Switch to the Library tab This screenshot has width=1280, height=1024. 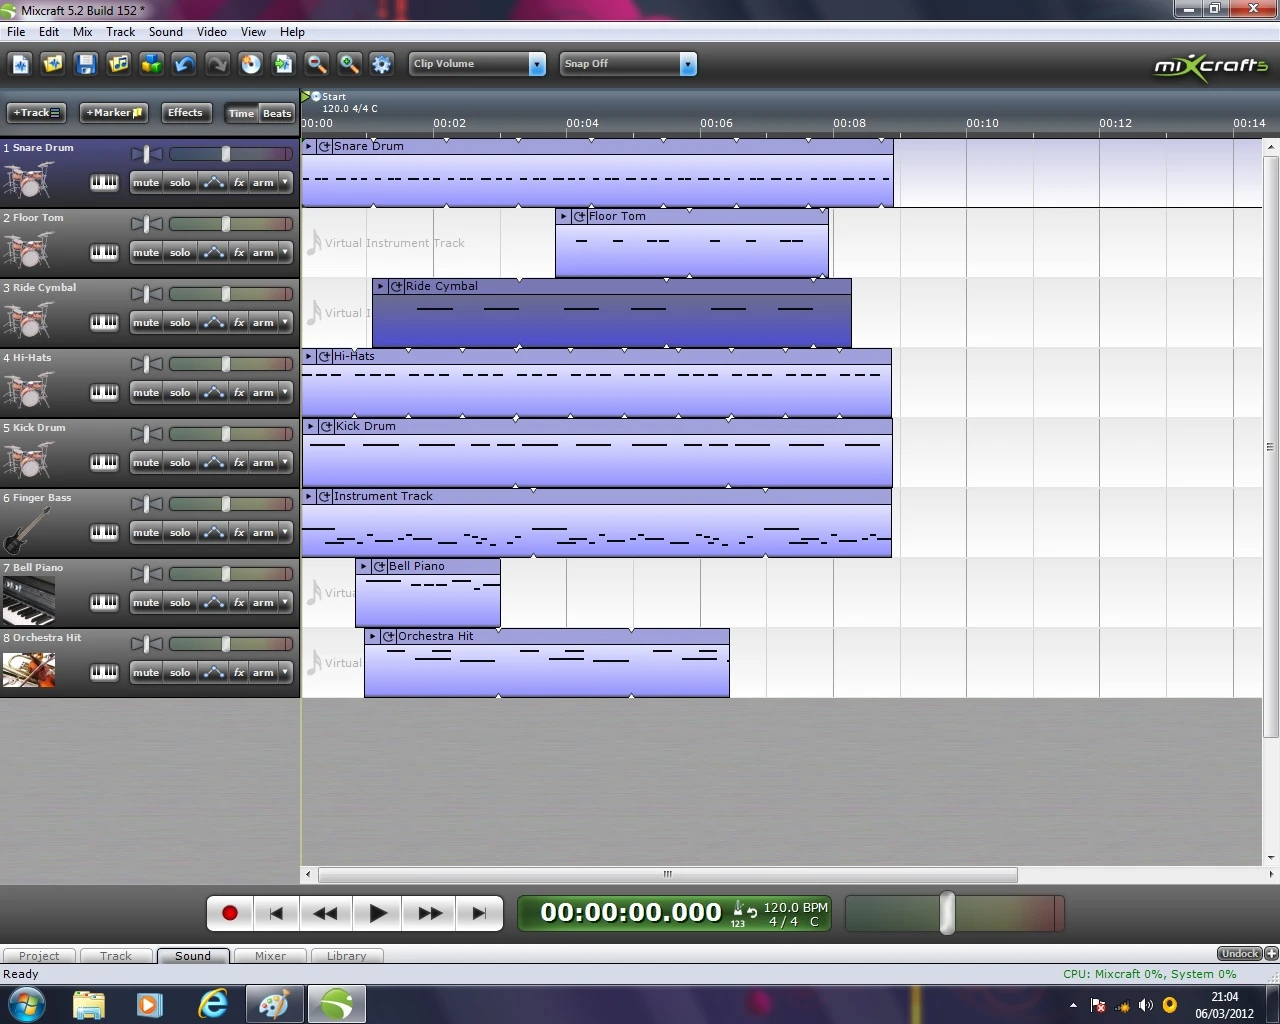347,956
